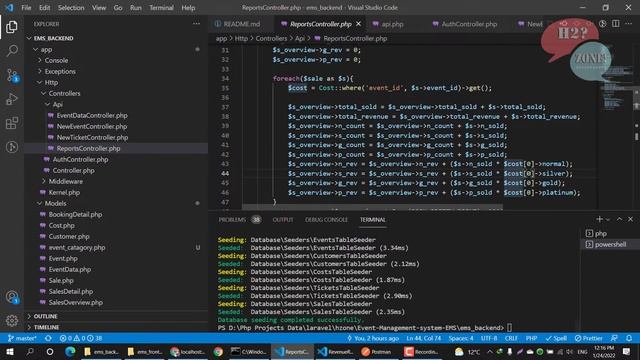Maximize the terminal panel size
Image resolution: width=640 pixels, height=360 pixels.
pos(619,219)
